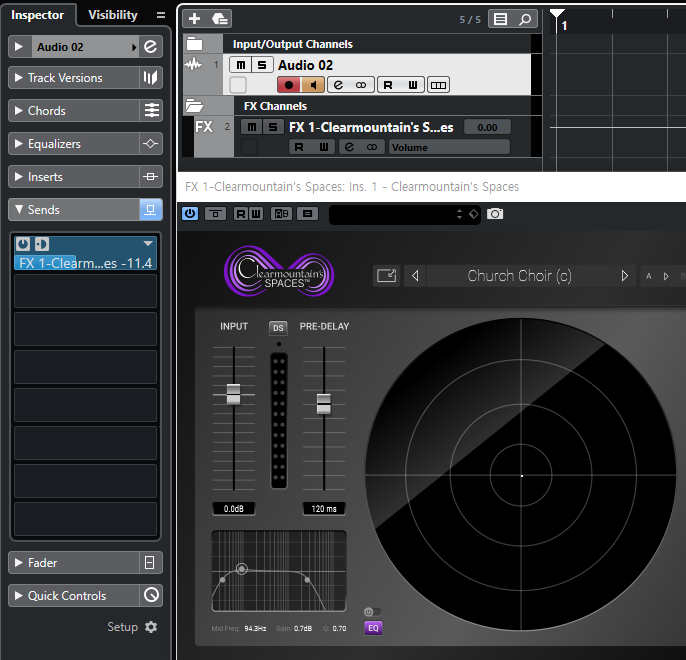Click the Quick Controls icon
This screenshot has width=686, height=660.
pos(151,595)
